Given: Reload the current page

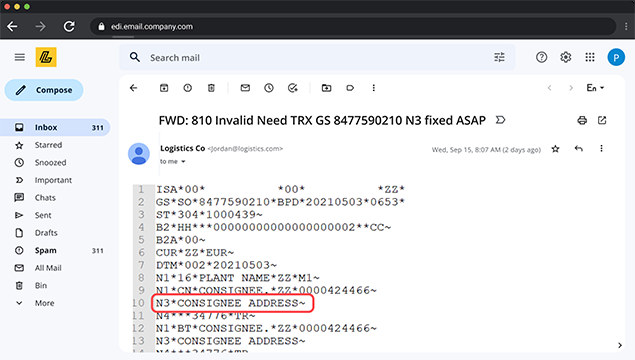Looking at the screenshot, I should (69, 26).
